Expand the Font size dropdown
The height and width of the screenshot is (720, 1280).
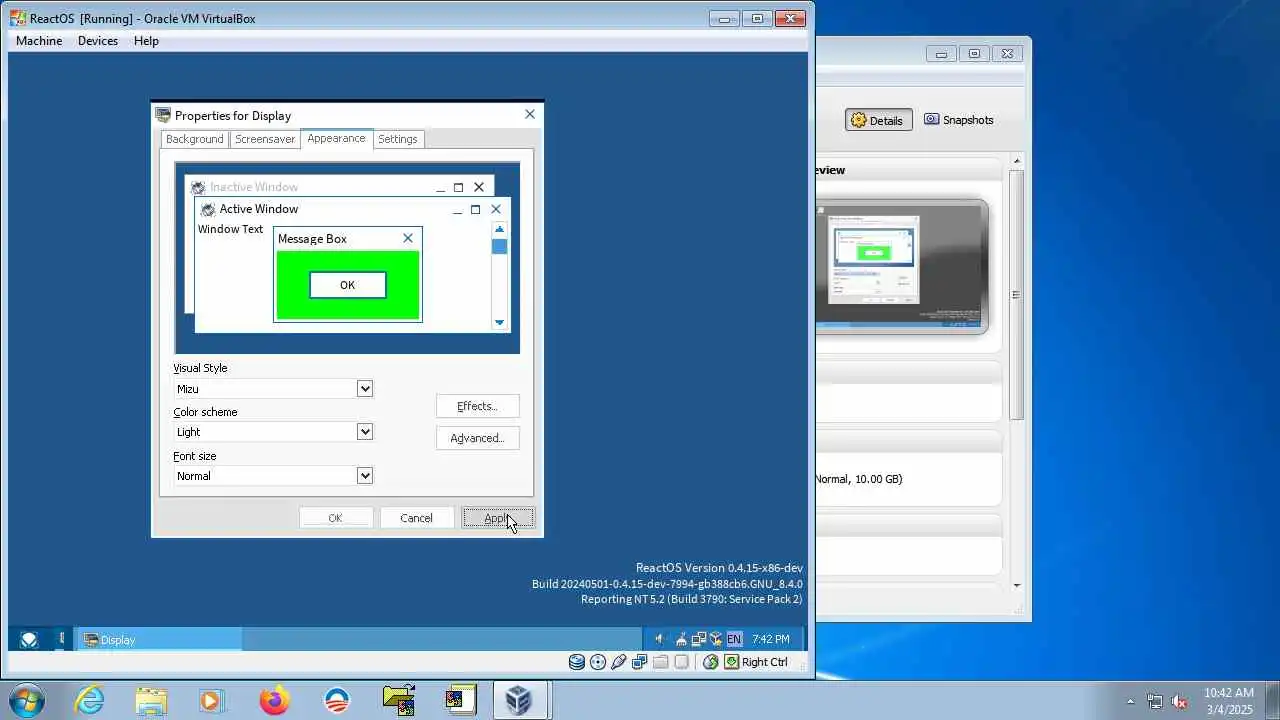click(365, 476)
